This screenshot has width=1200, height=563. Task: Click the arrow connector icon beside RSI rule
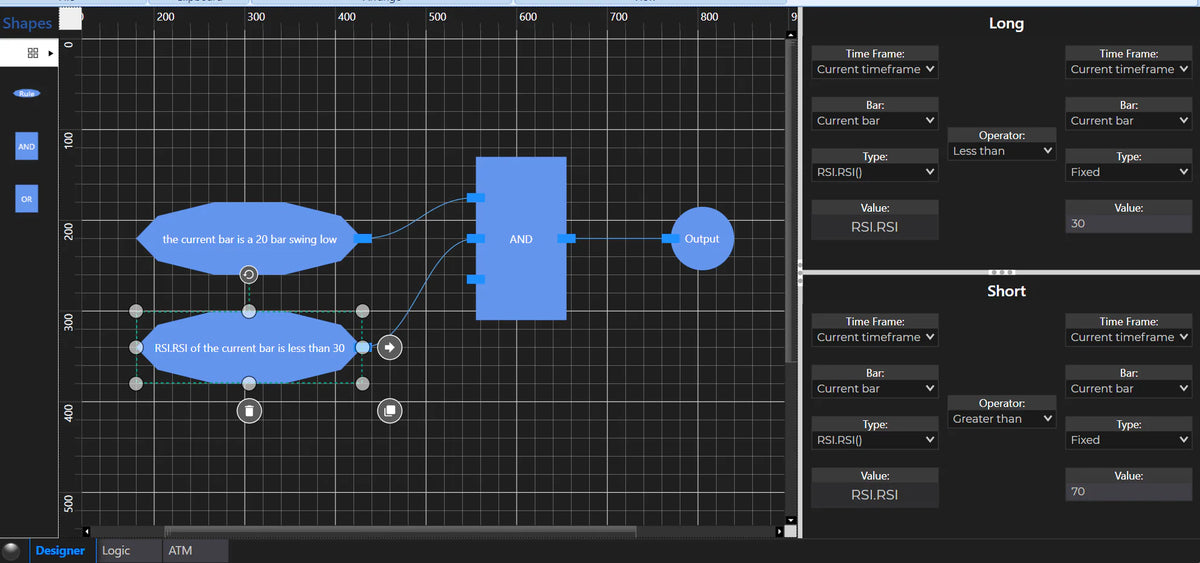pos(391,347)
